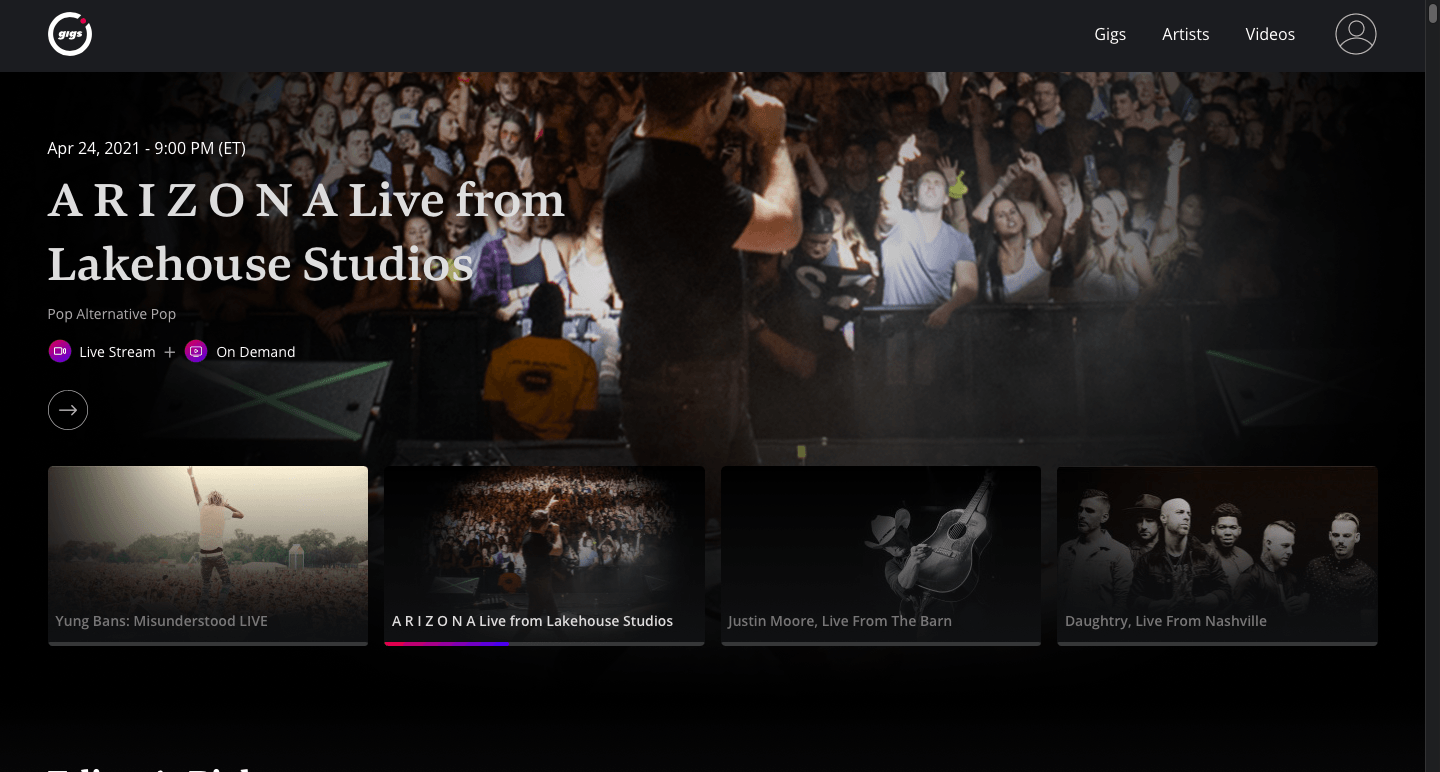Click the Pop Alternative Pop genre text
Image resolution: width=1440 pixels, height=772 pixels.
coord(112,314)
